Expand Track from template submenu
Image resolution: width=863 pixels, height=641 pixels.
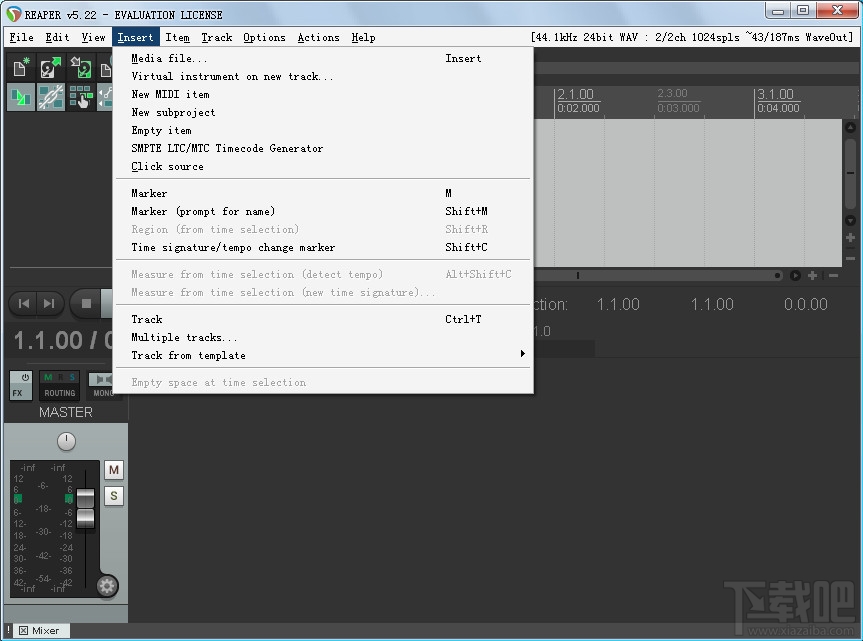[x=323, y=355]
